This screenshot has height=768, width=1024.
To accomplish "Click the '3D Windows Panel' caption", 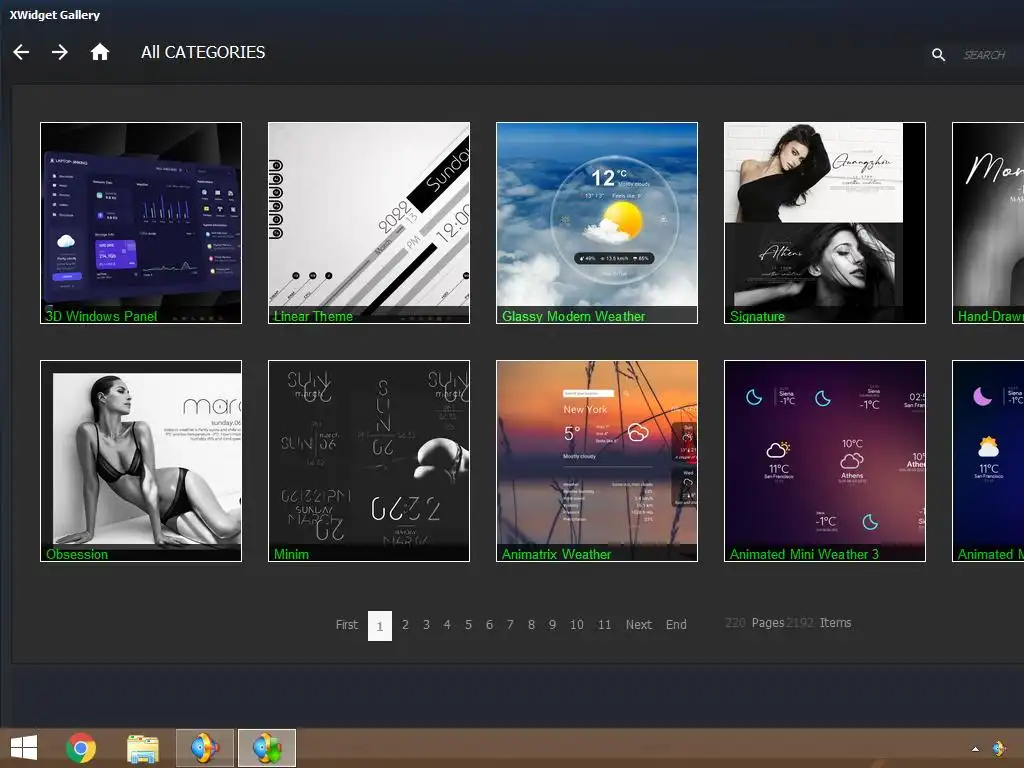I will (101, 317).
